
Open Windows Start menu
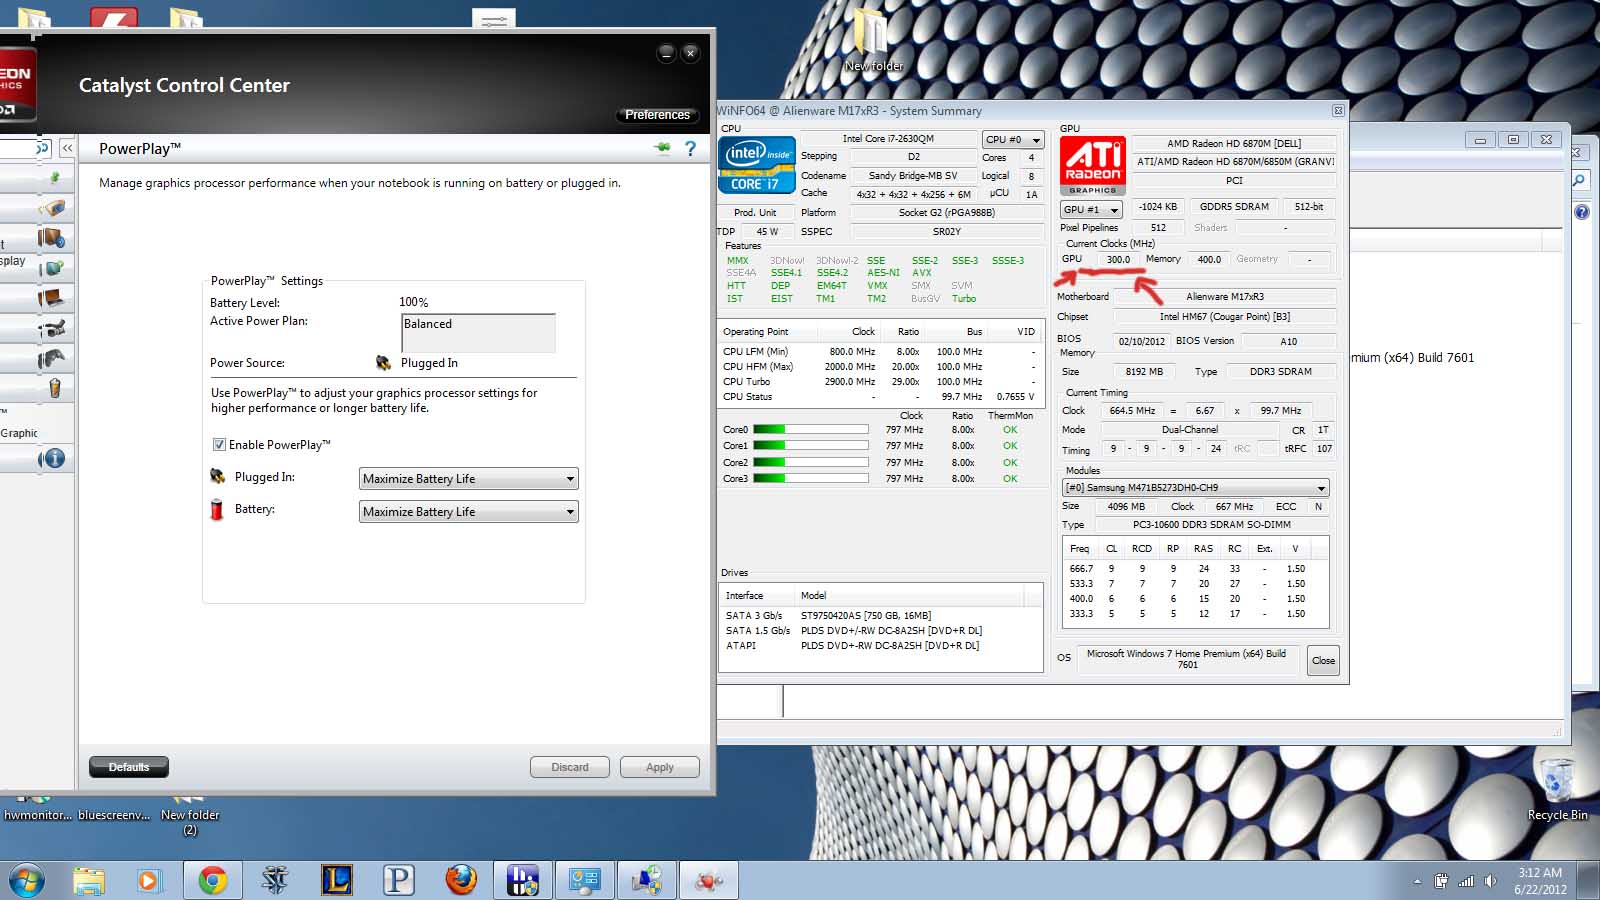pos(27,880)
